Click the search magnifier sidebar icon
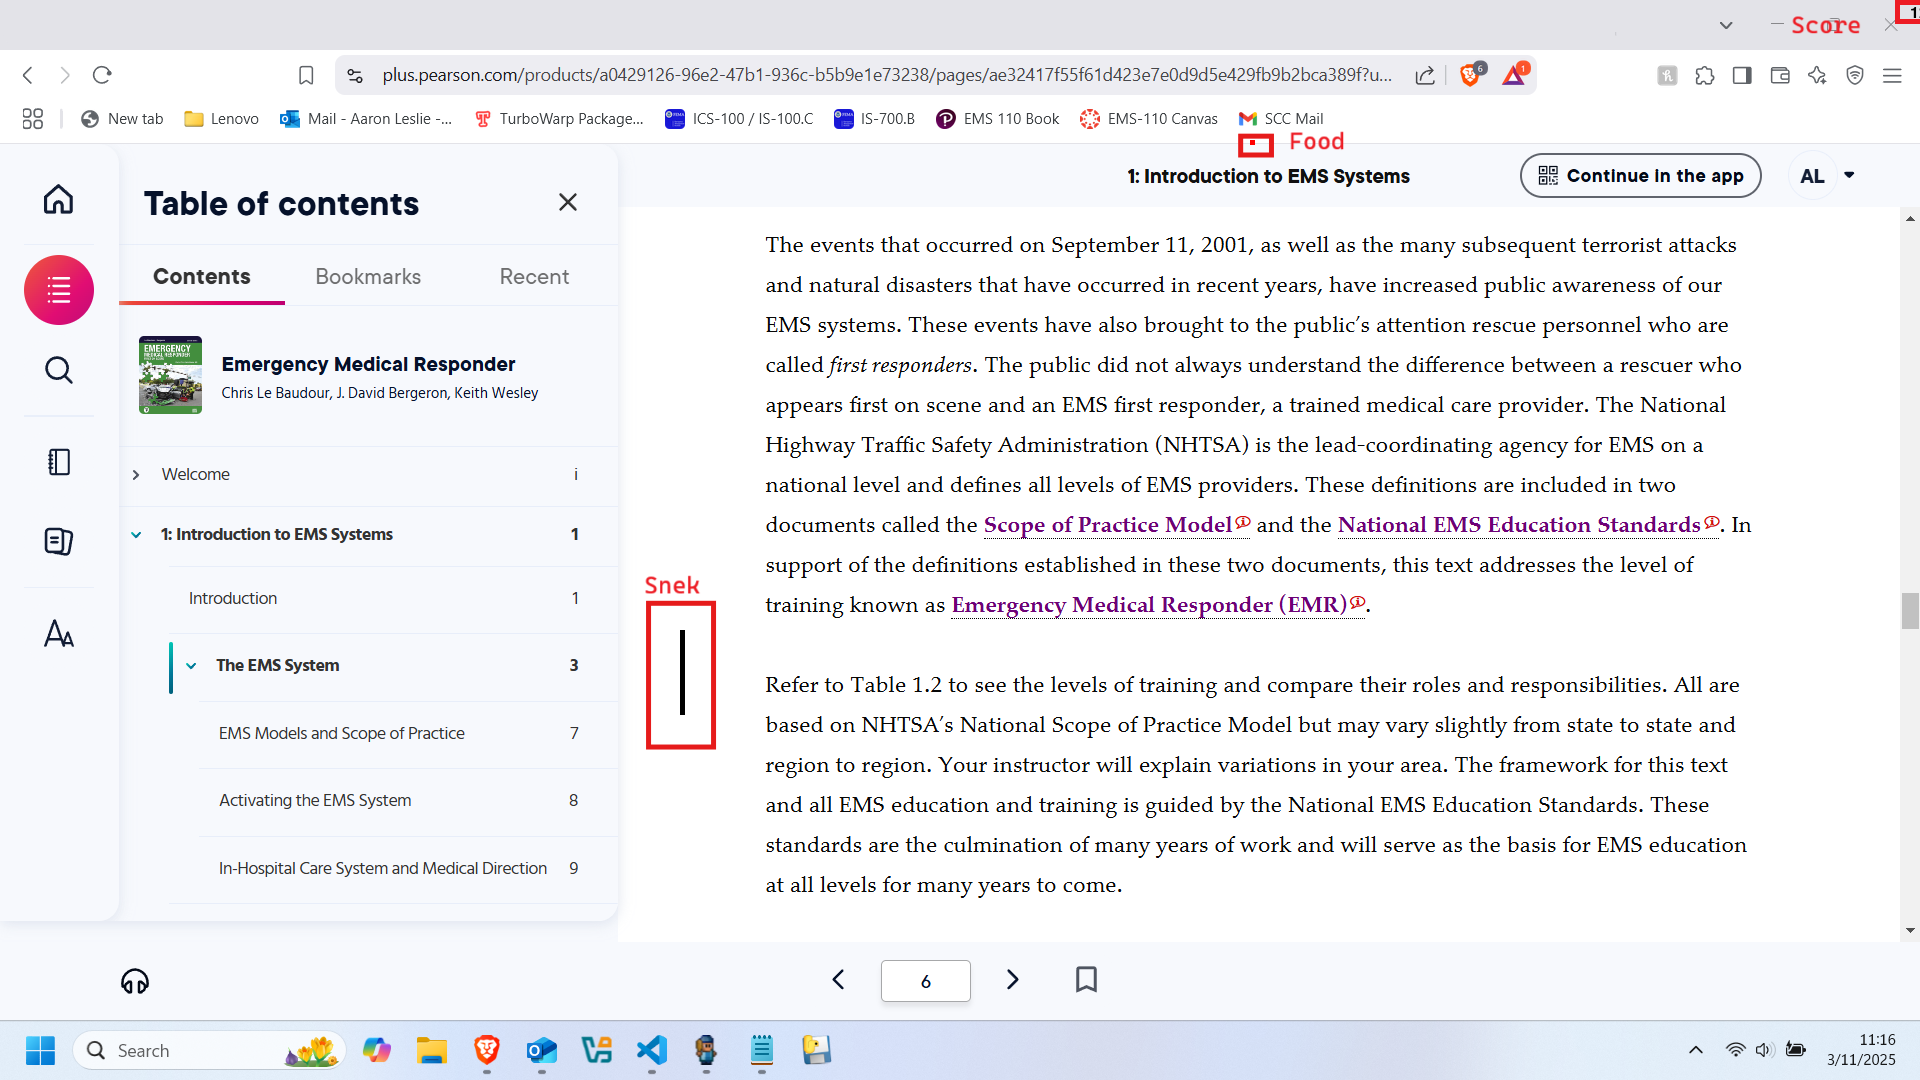1920x1080 pixels. coord(58,370)
